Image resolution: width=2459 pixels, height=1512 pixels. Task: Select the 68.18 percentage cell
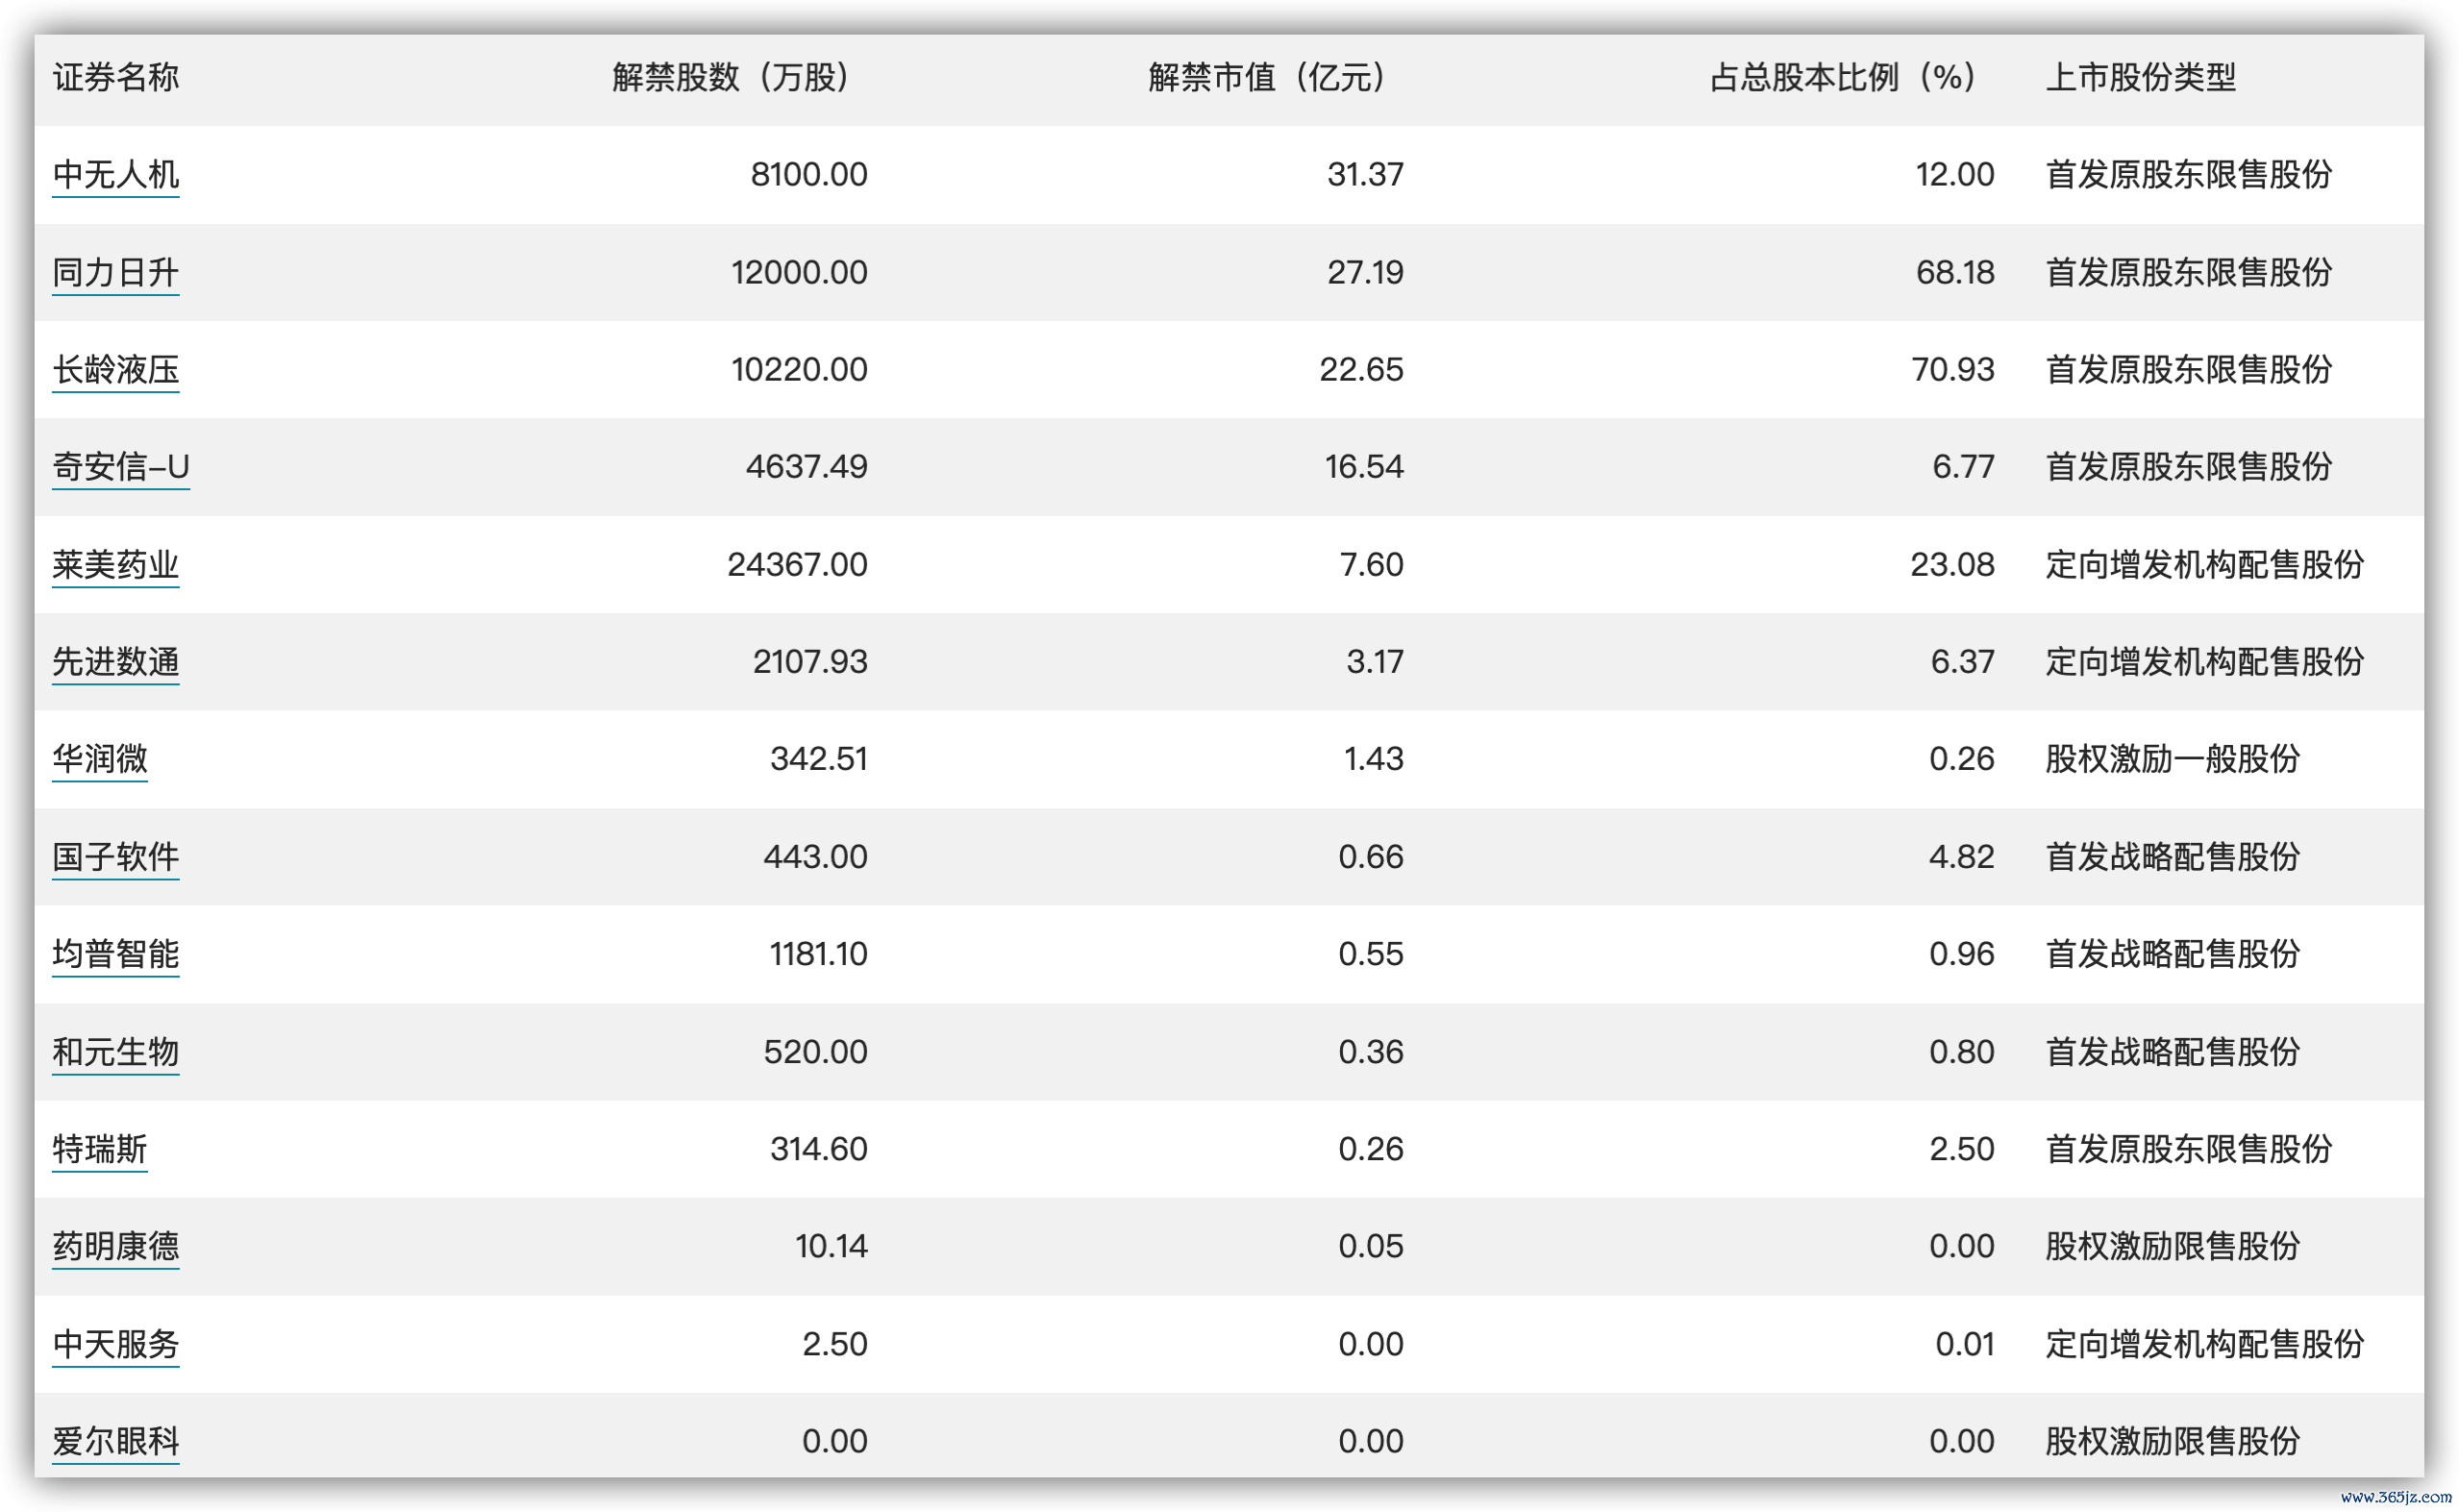(1955, 272)
